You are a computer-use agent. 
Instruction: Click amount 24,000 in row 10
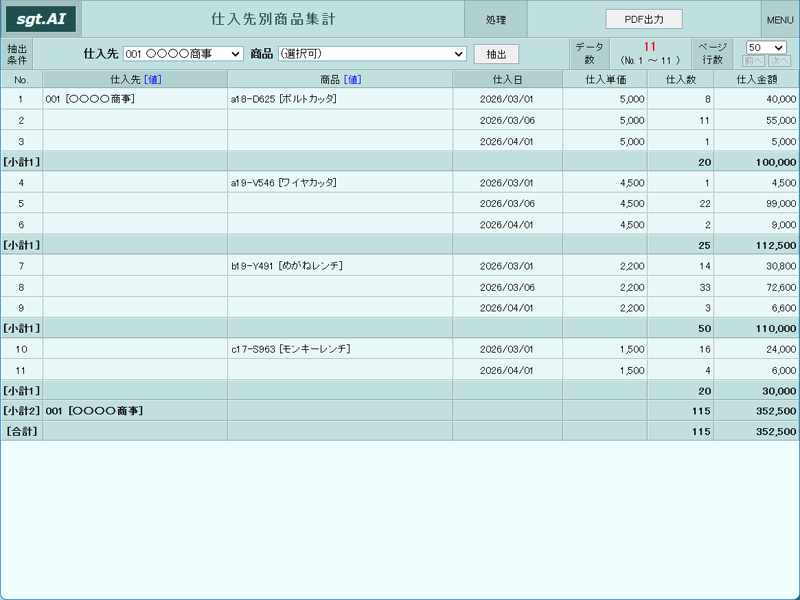coord(781,349)
